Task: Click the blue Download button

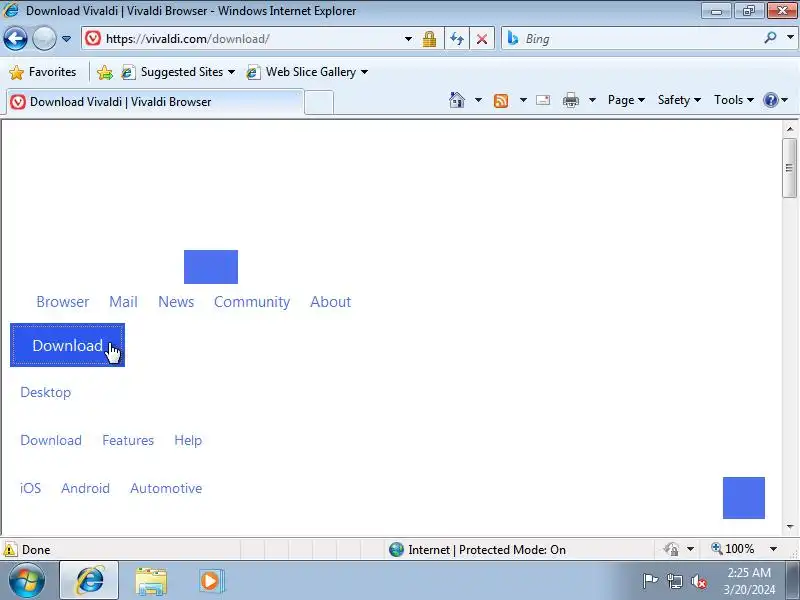Action: 67,345
